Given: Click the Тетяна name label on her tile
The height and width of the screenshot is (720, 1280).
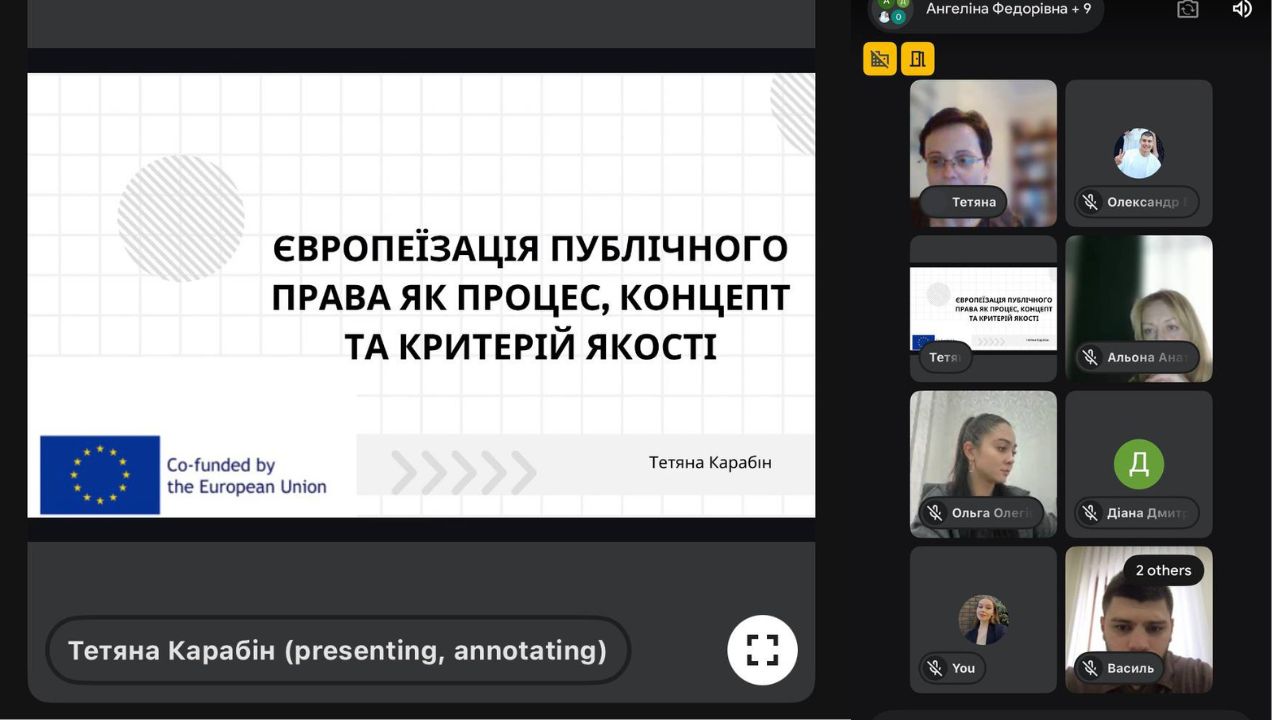Looking at the screenshot, I should [973, 202].
